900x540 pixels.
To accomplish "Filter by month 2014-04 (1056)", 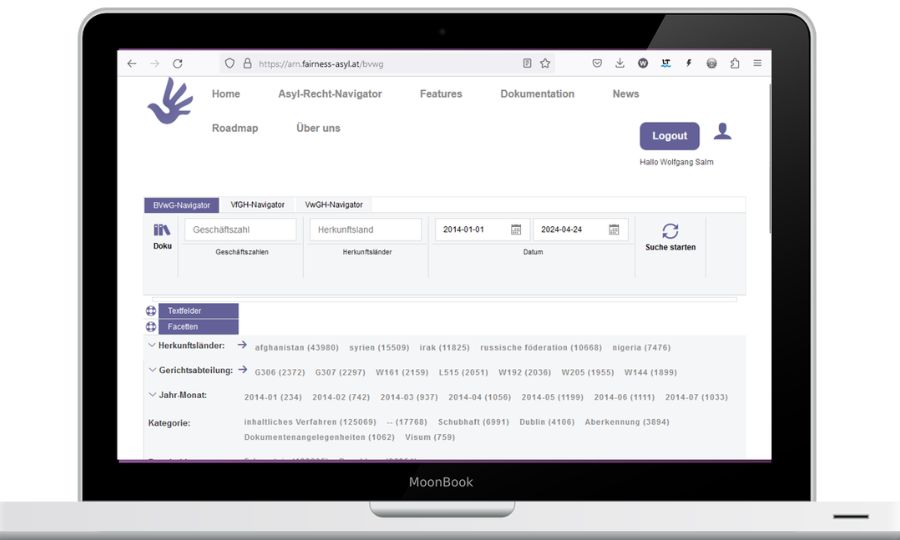I will (479, 397).
